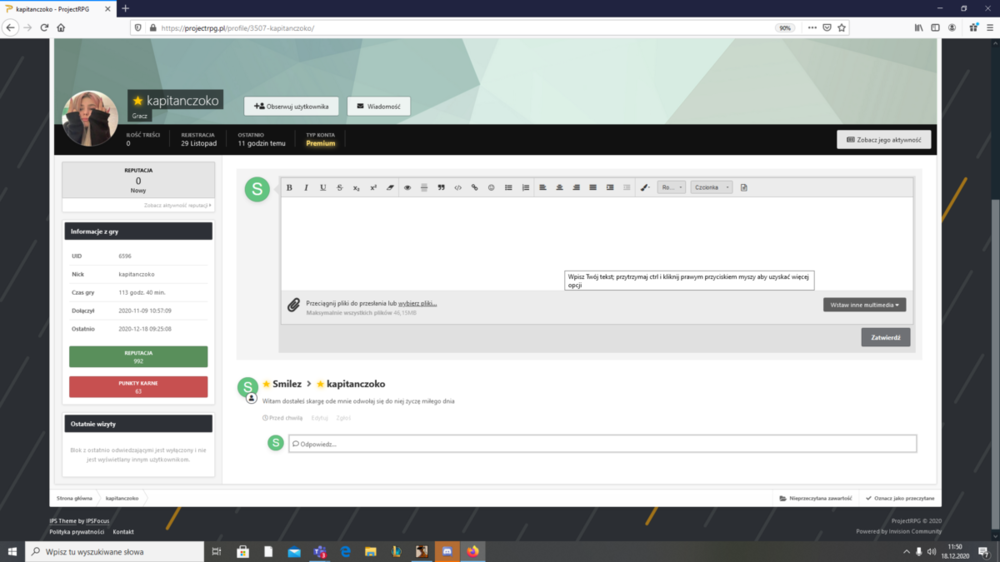Toggle underline formatting in the editor toolbar
The height and width of the screenshot is (562, 1000).
[323, 188]
